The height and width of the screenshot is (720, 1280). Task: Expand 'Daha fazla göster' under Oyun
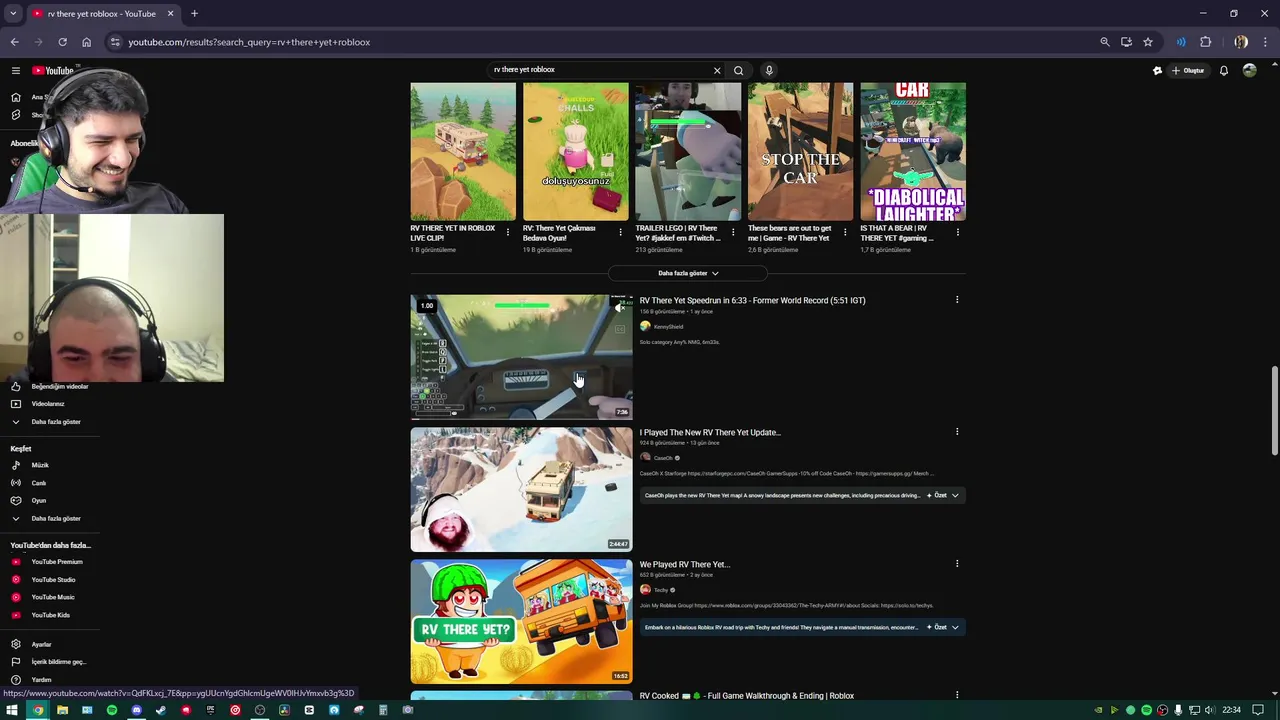[56, 519]
